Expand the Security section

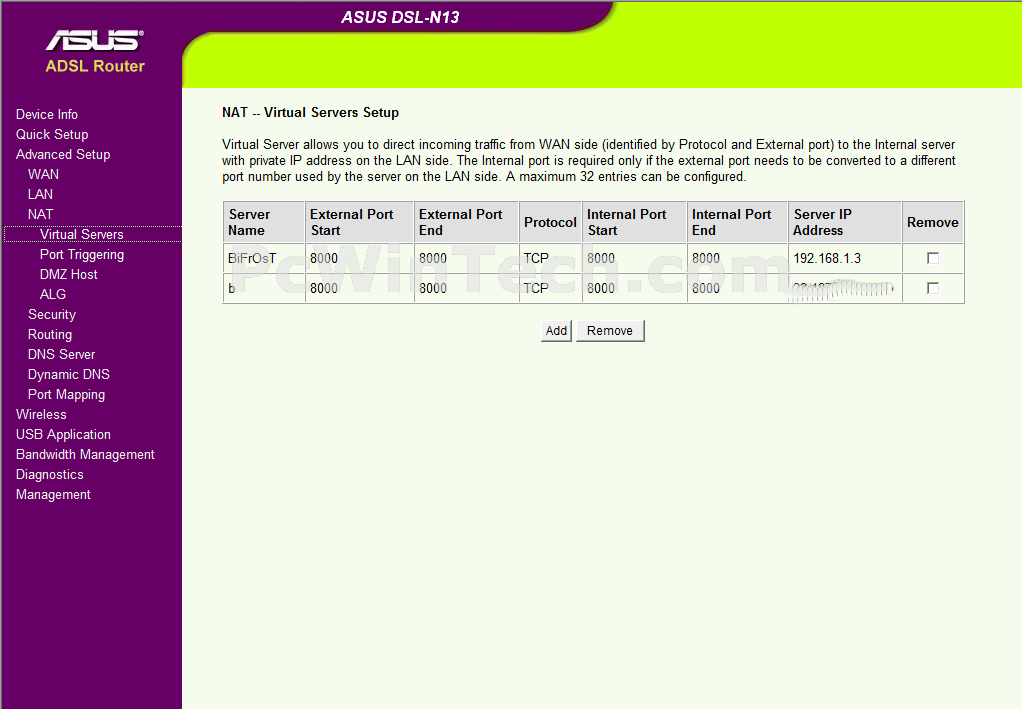[52, 315]
